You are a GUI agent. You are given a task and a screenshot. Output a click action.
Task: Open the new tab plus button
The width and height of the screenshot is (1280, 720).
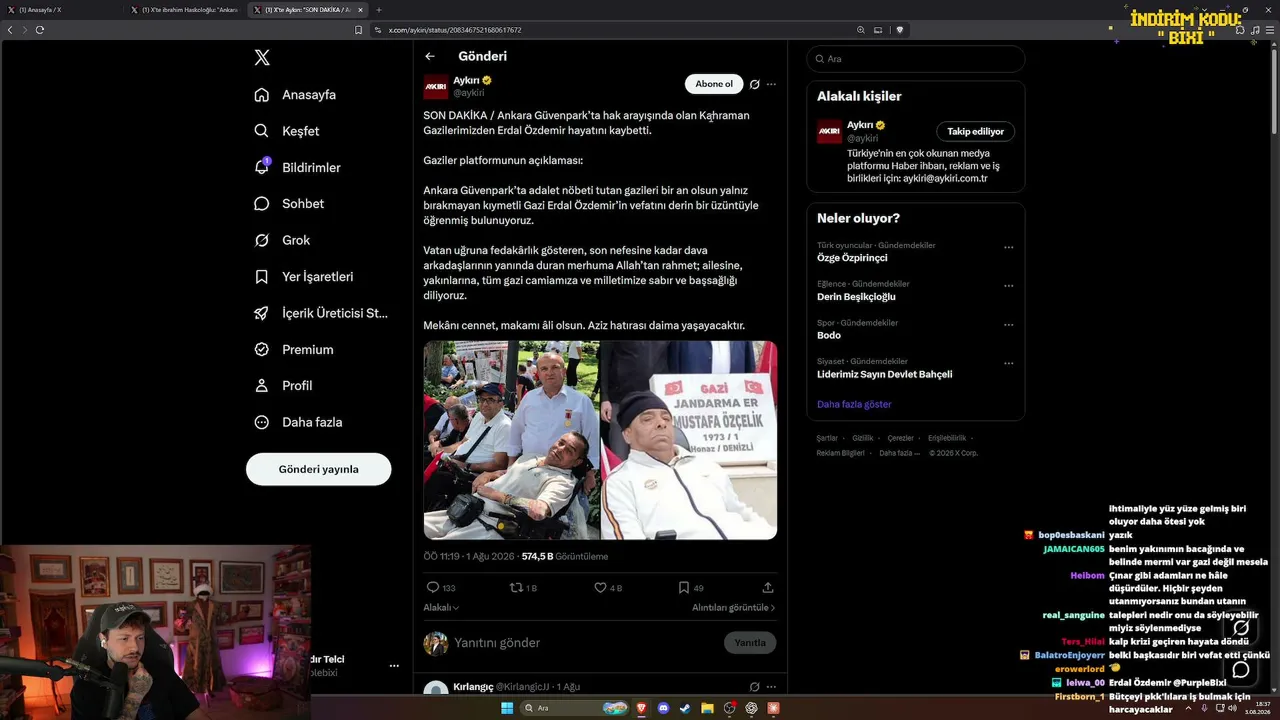(x=379, y=10)
